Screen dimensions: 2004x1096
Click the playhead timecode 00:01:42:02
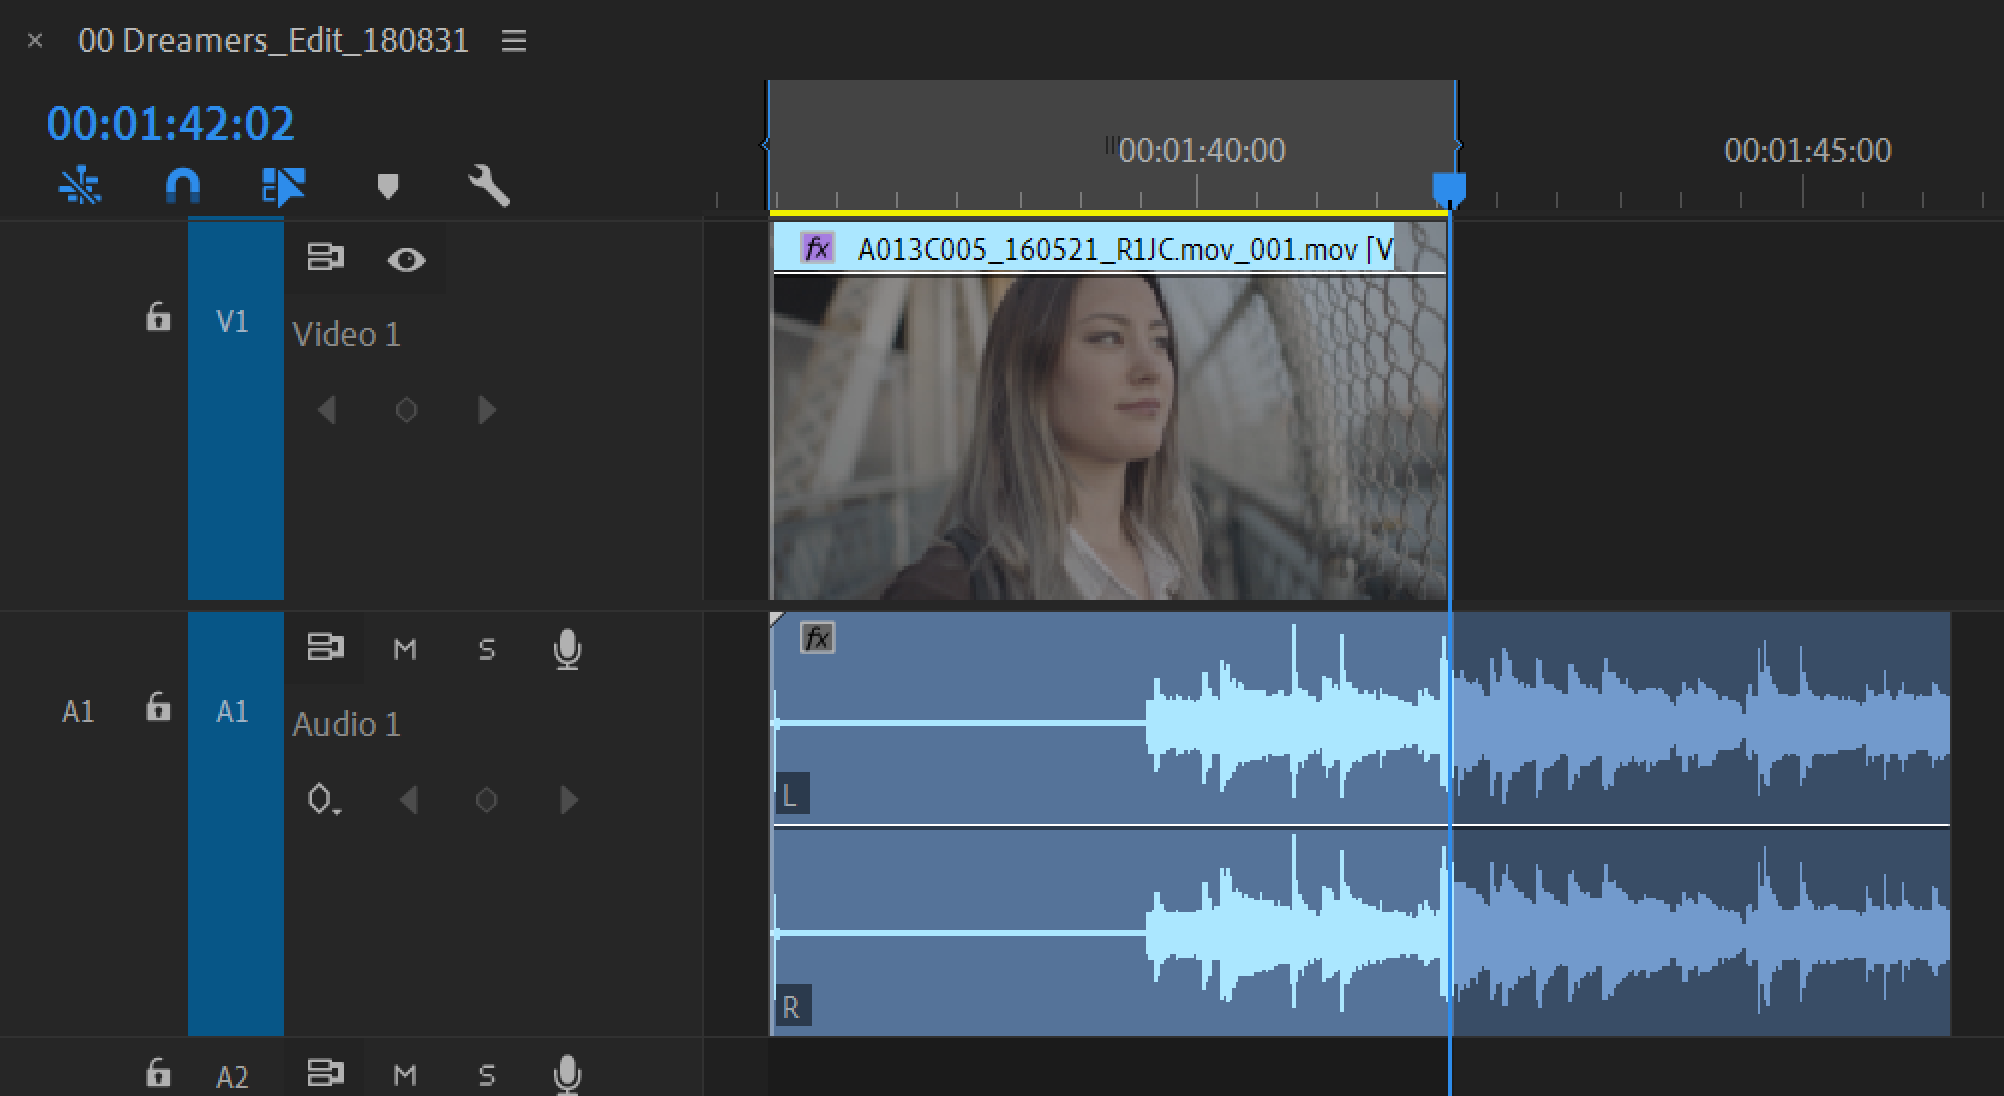point(170,124)
